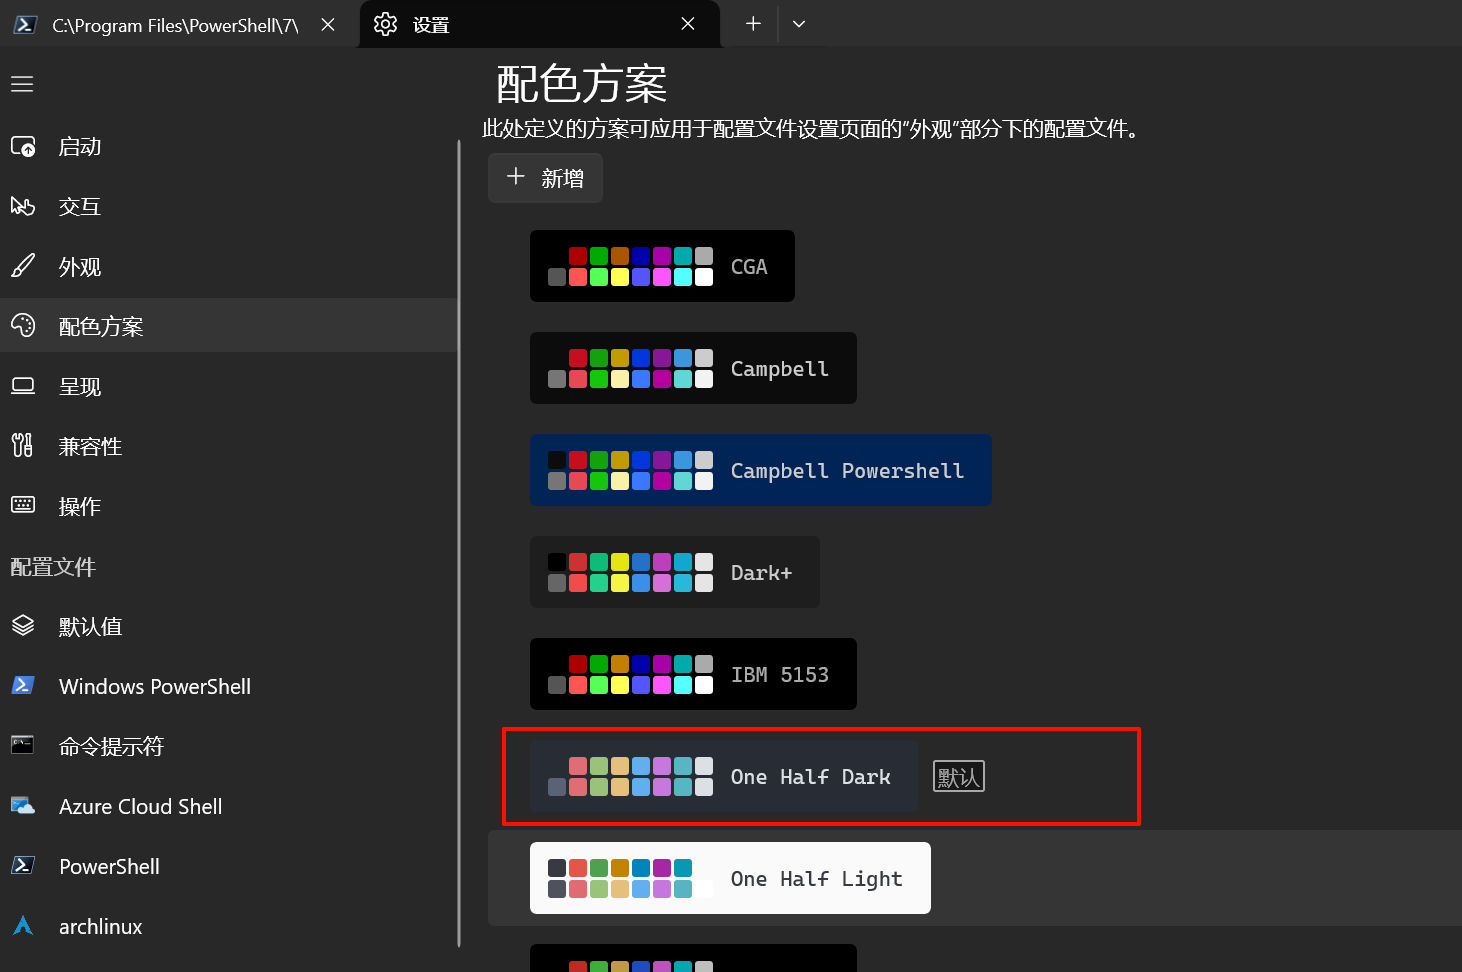The image size is (1462, 972).
Task: Click the Command Prompt (命令提示符) icon
Action: (x=23, y=746)
